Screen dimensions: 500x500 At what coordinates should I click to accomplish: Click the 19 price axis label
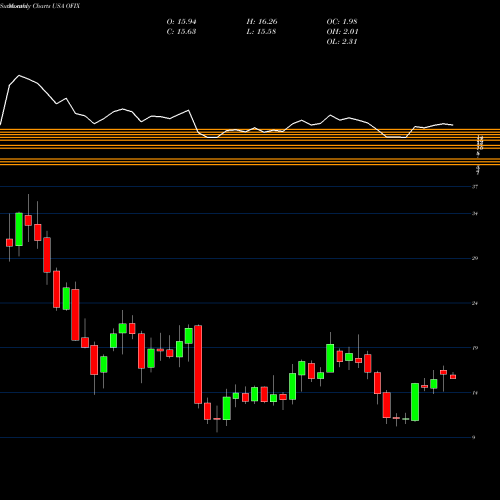[475, 348]
